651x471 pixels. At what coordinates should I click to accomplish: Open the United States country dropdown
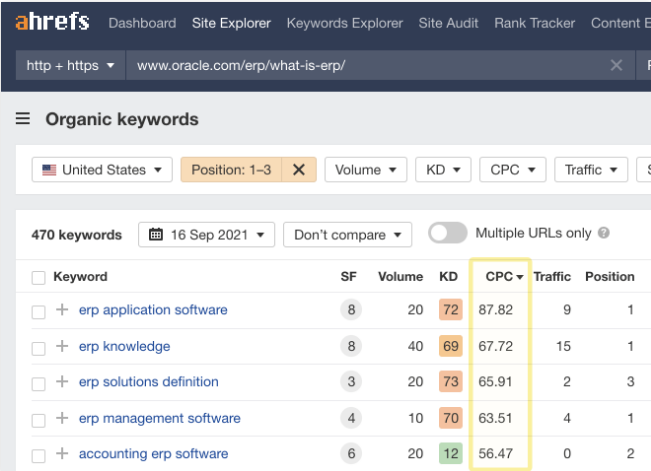pos(102,169)
